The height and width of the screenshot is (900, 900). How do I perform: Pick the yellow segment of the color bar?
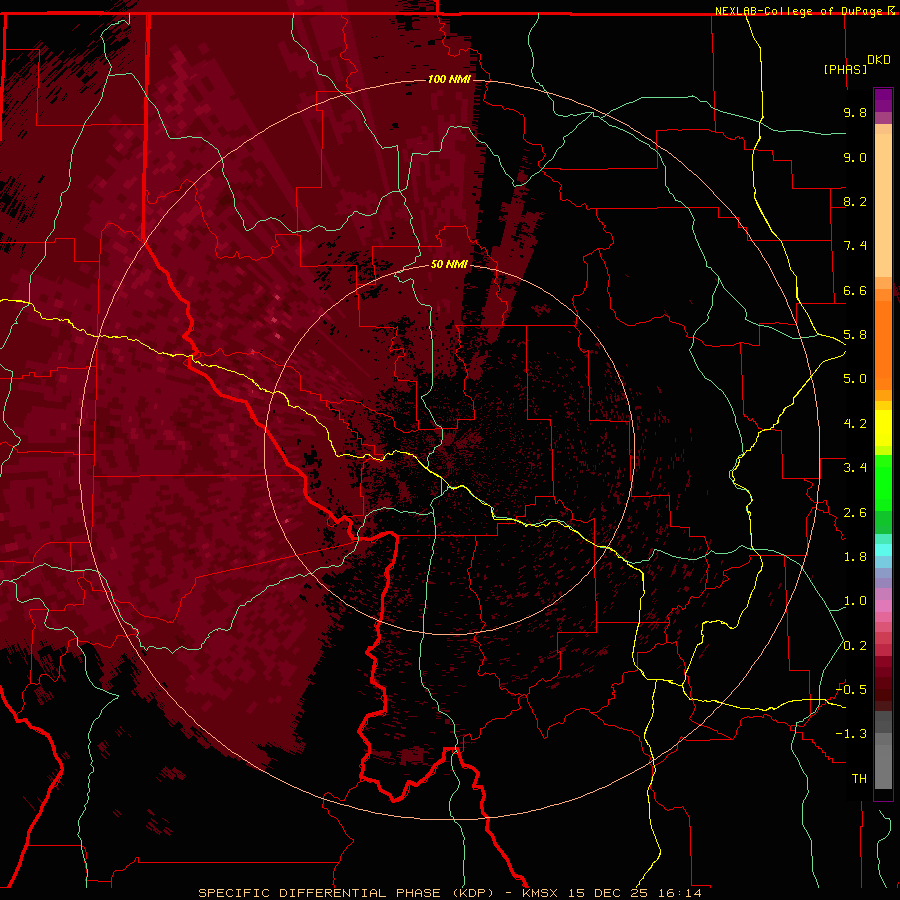[883, 428]
